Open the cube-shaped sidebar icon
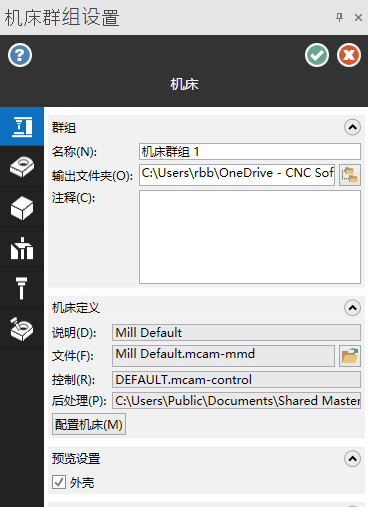This screenshot has height=507, width=368. click(x=22, y=208)
